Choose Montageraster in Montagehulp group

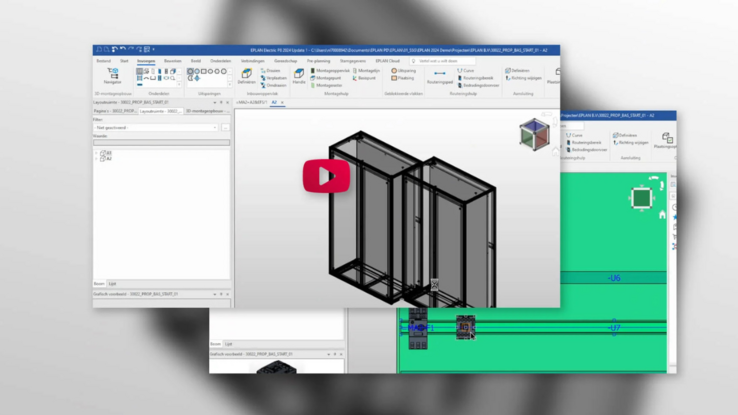point(326,86)
